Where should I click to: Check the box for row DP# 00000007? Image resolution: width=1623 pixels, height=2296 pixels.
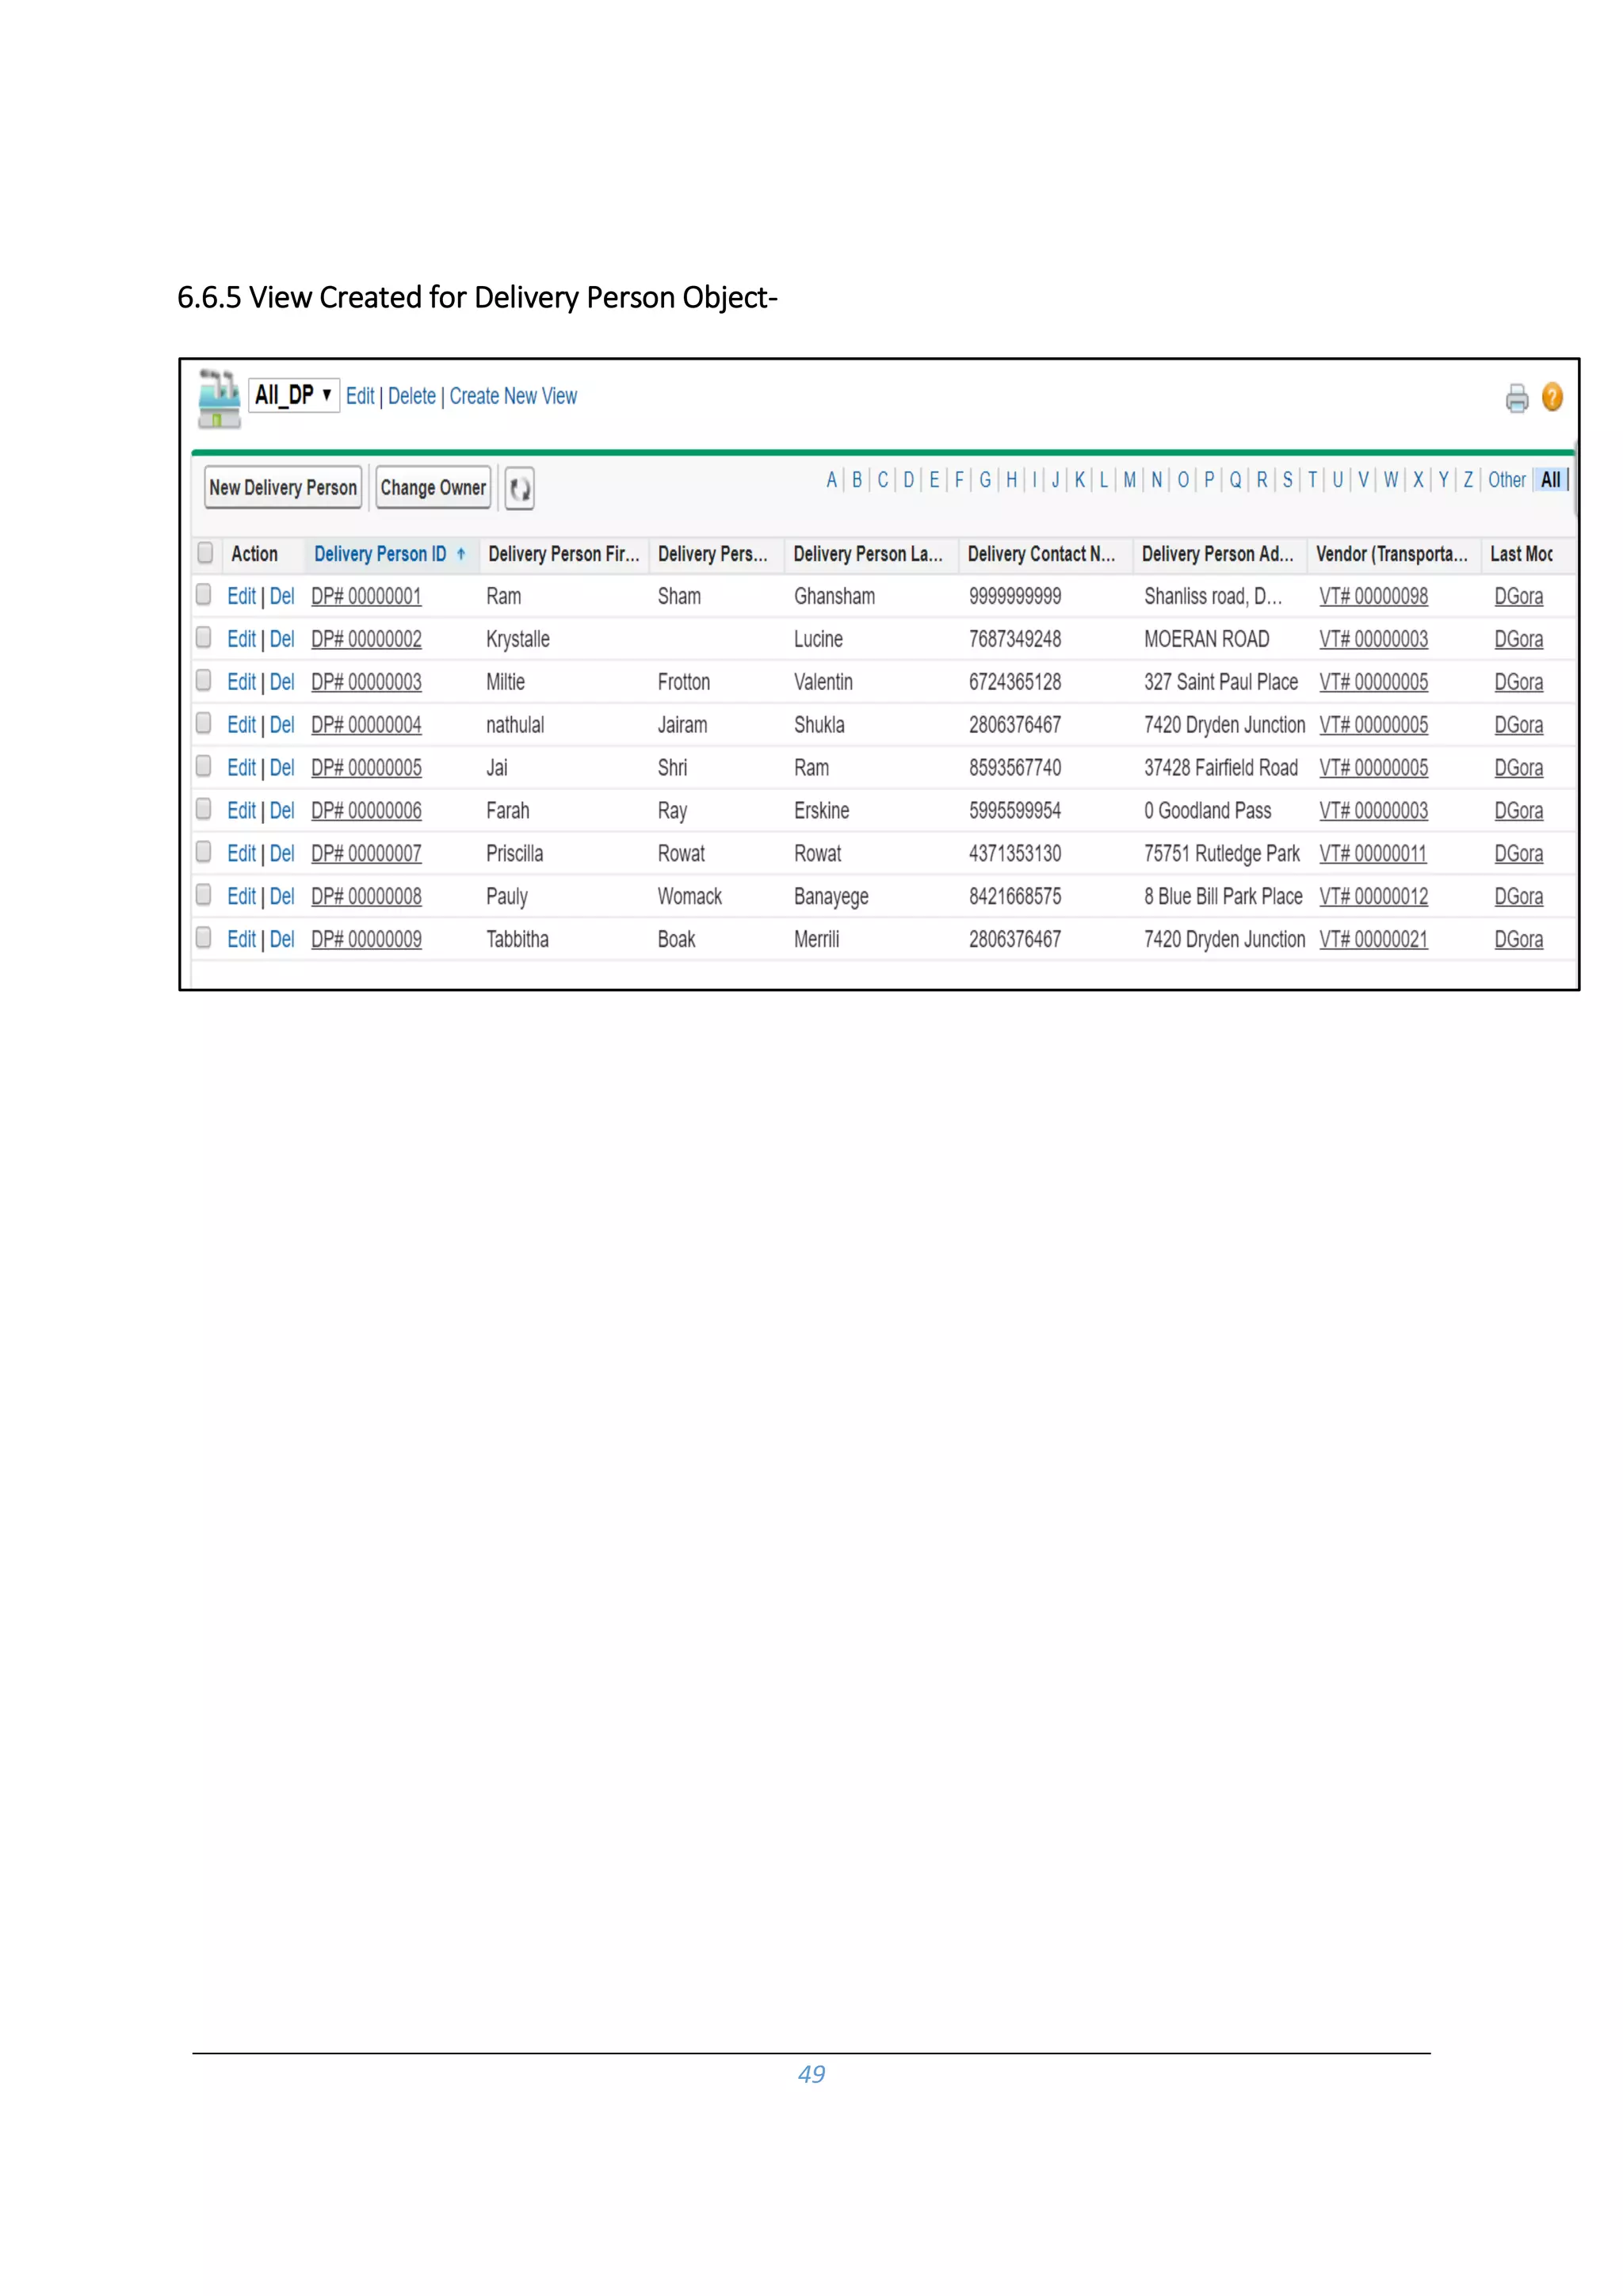click(204, 853)
